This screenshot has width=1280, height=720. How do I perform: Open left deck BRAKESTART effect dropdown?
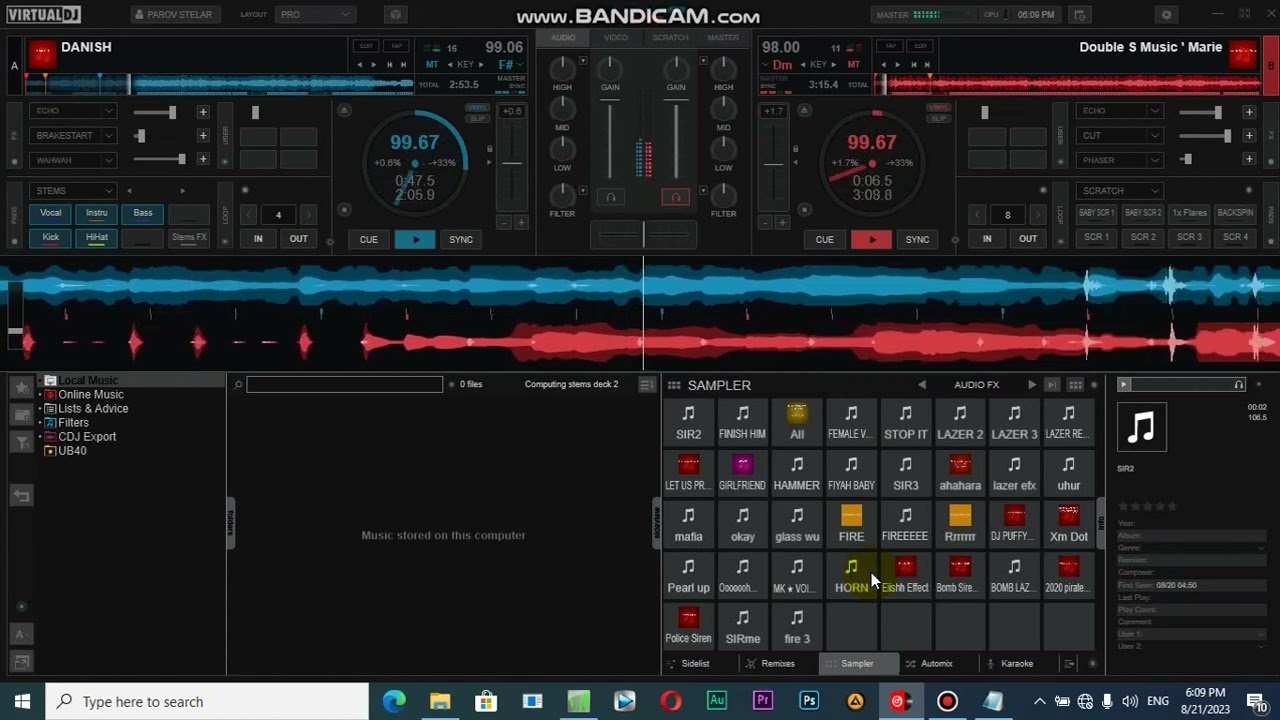(73, 135)
